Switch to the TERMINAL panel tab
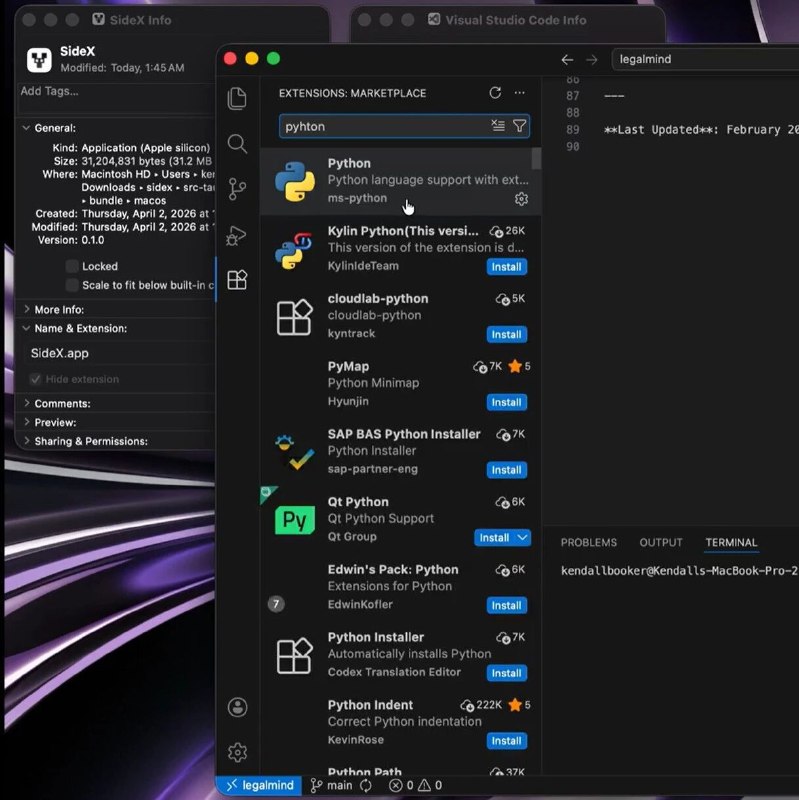The width and height of the screenshot is (799, 800). (x=731, y=542)
